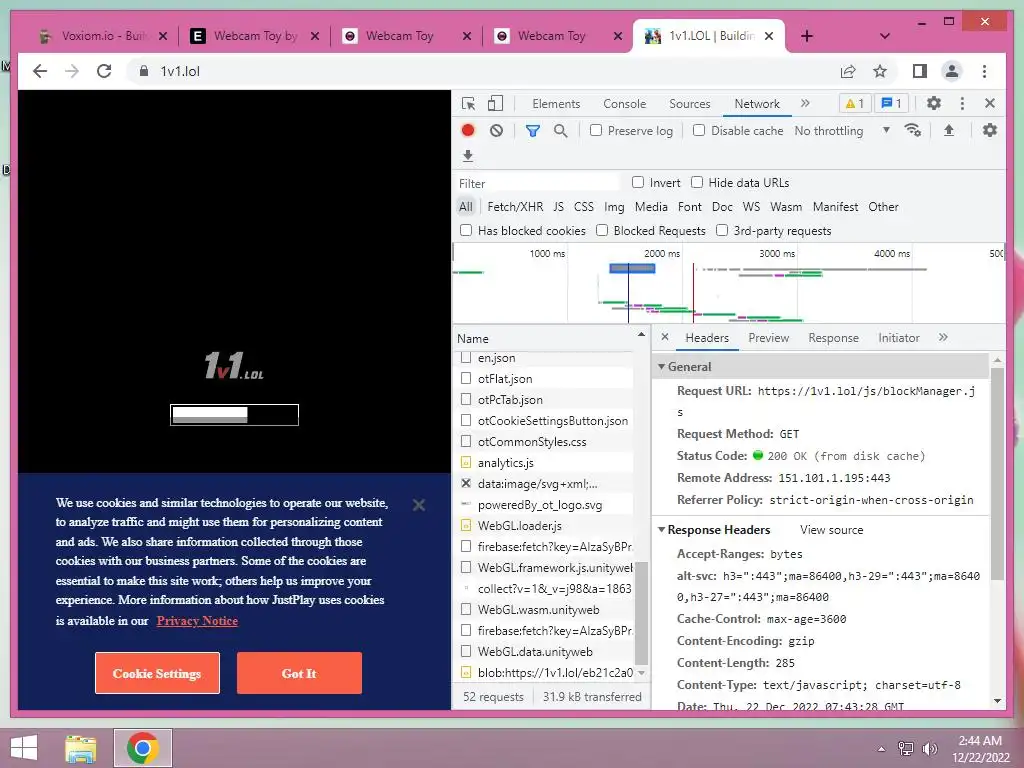1024x768 pixels.
Task: Click the headers pane scrollbar thumb
Action: 997,473
